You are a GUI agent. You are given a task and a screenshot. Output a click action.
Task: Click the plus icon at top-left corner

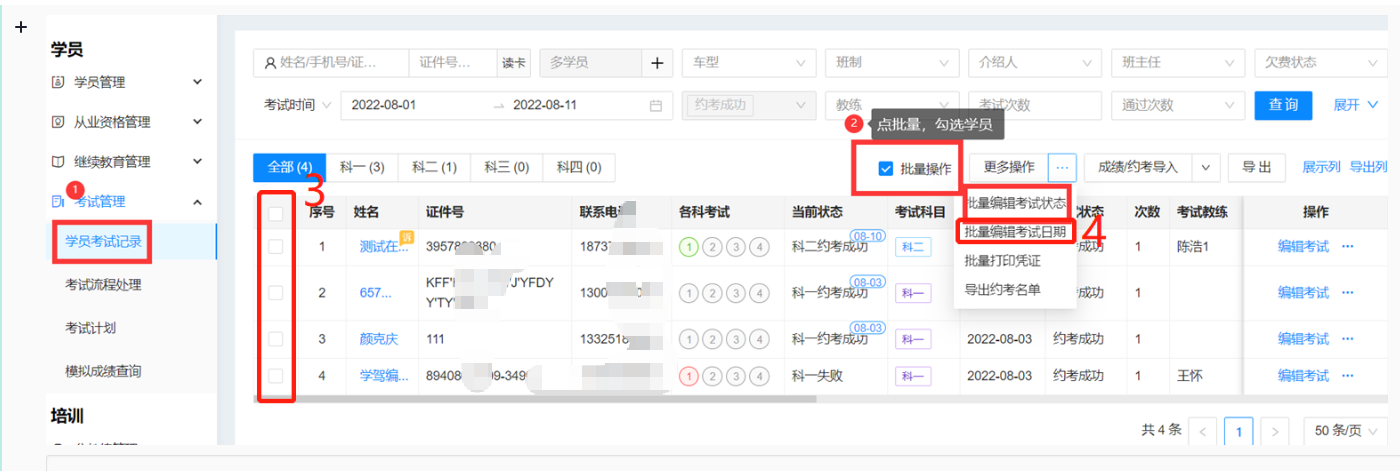click(x=21, y=27)
